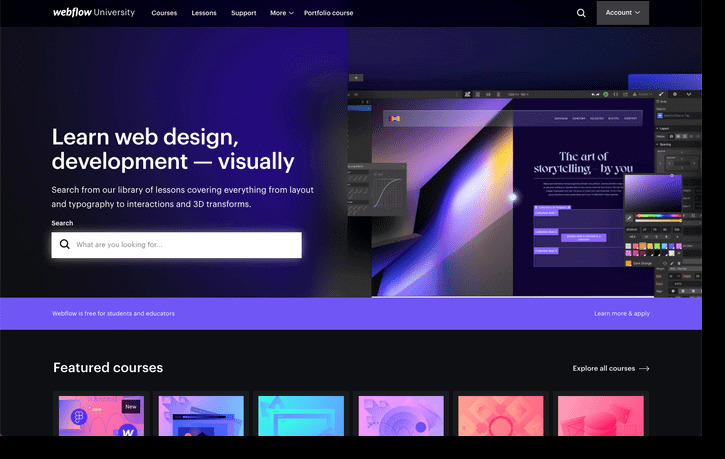Click the 'Webflow is free for students and educators' text
Image resolution: width=725 pixels, height=459 pixels.
coord(113,313)
